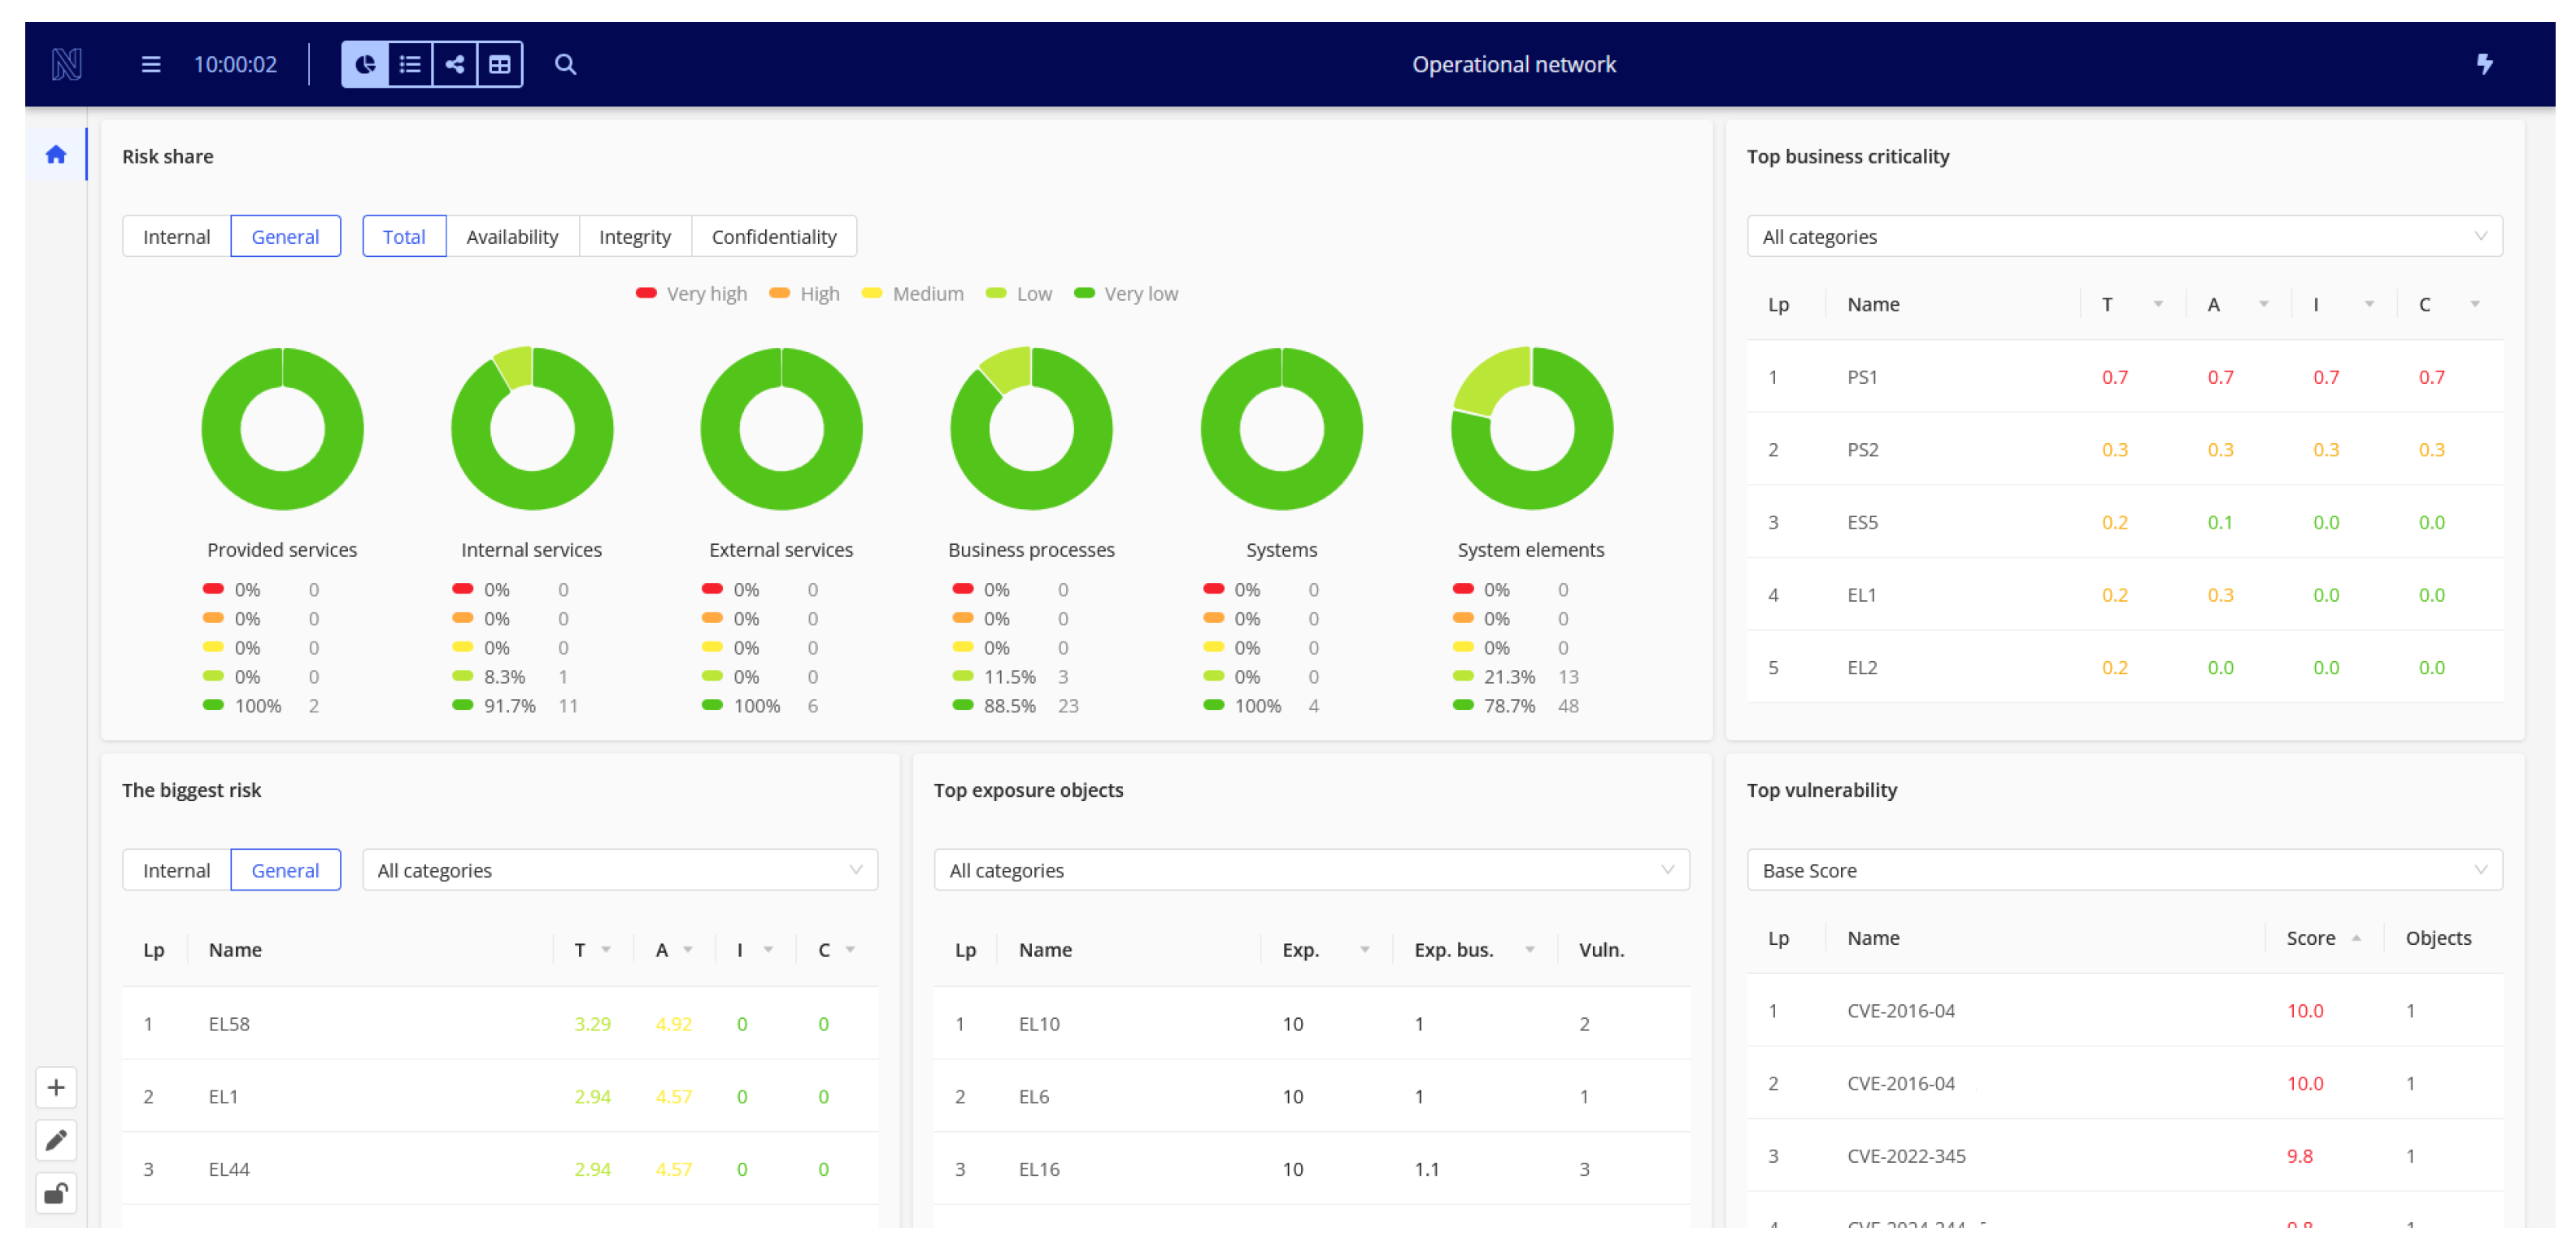The height and width of the screenshot is (1249, 2576).
Task: Expand Top business criticality categories dropdown
Action: 2124,237
